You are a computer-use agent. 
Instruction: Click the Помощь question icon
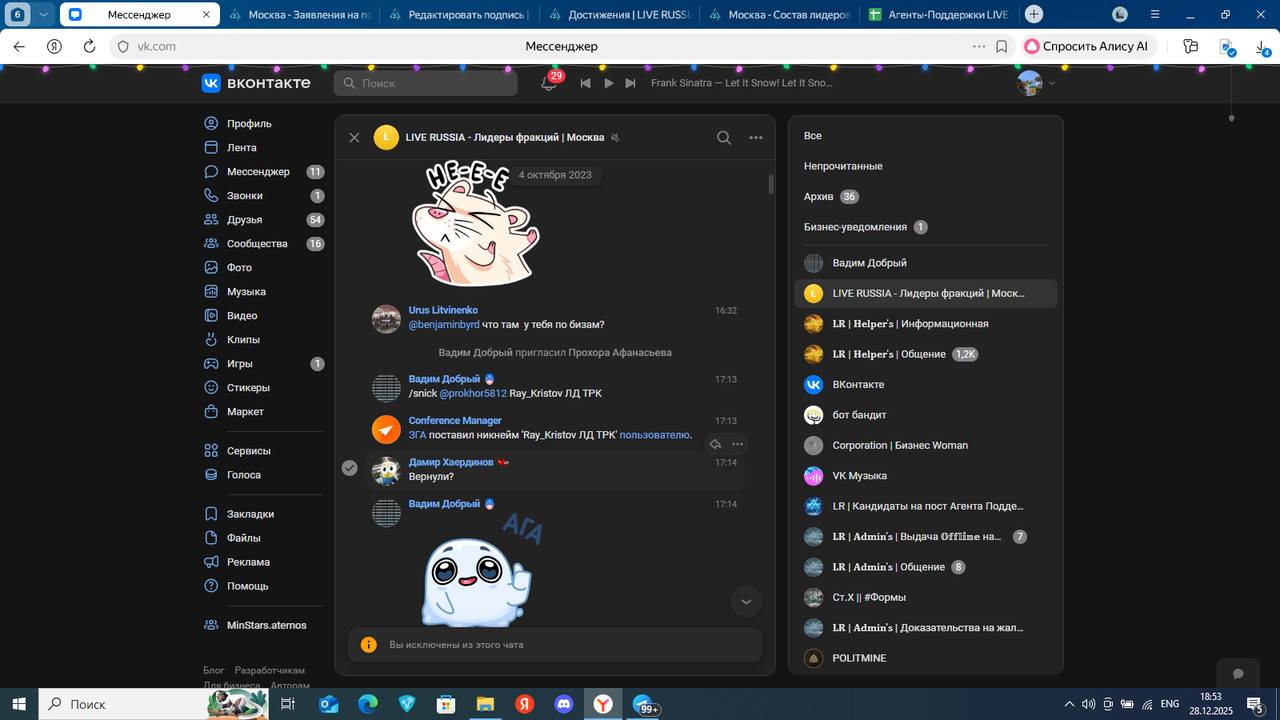click(x=211, y=586)
